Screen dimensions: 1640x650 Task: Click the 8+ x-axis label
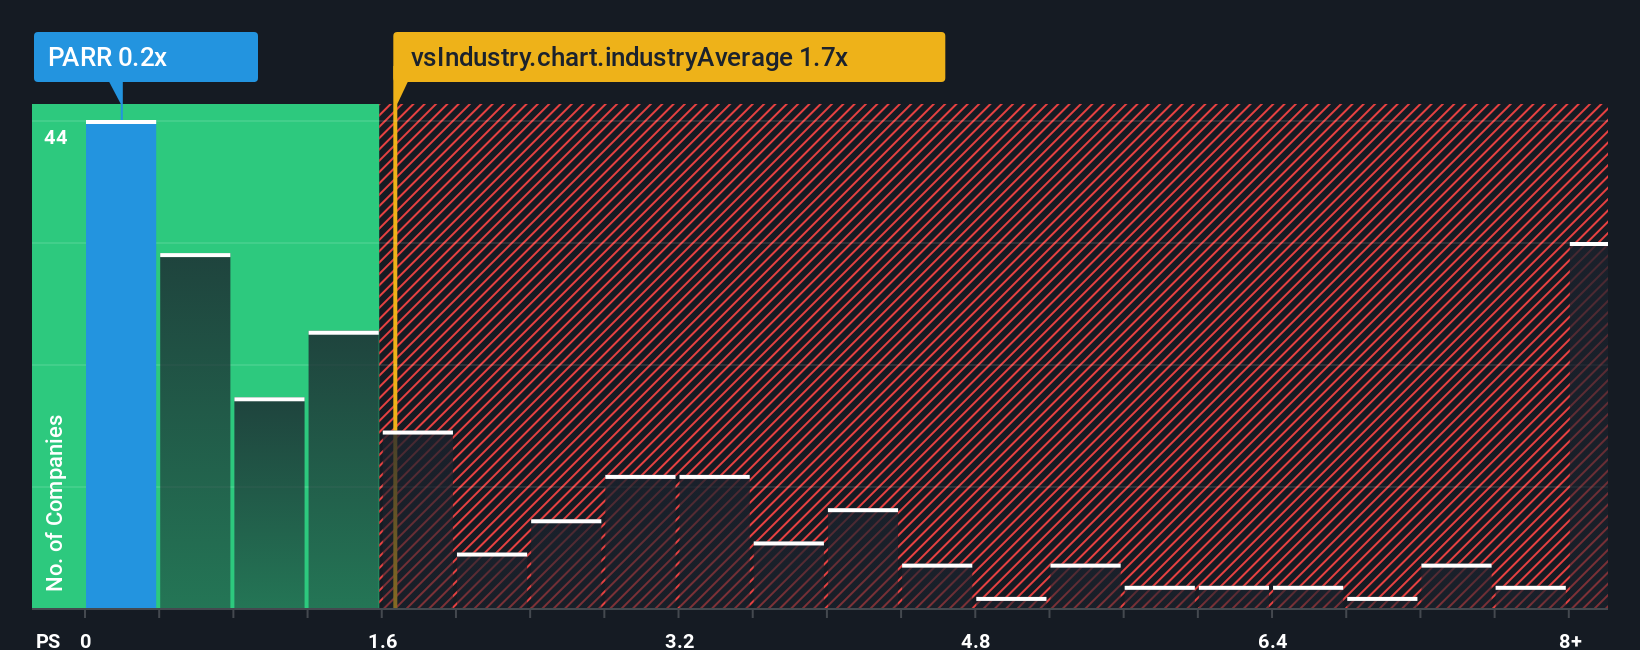1571,640
